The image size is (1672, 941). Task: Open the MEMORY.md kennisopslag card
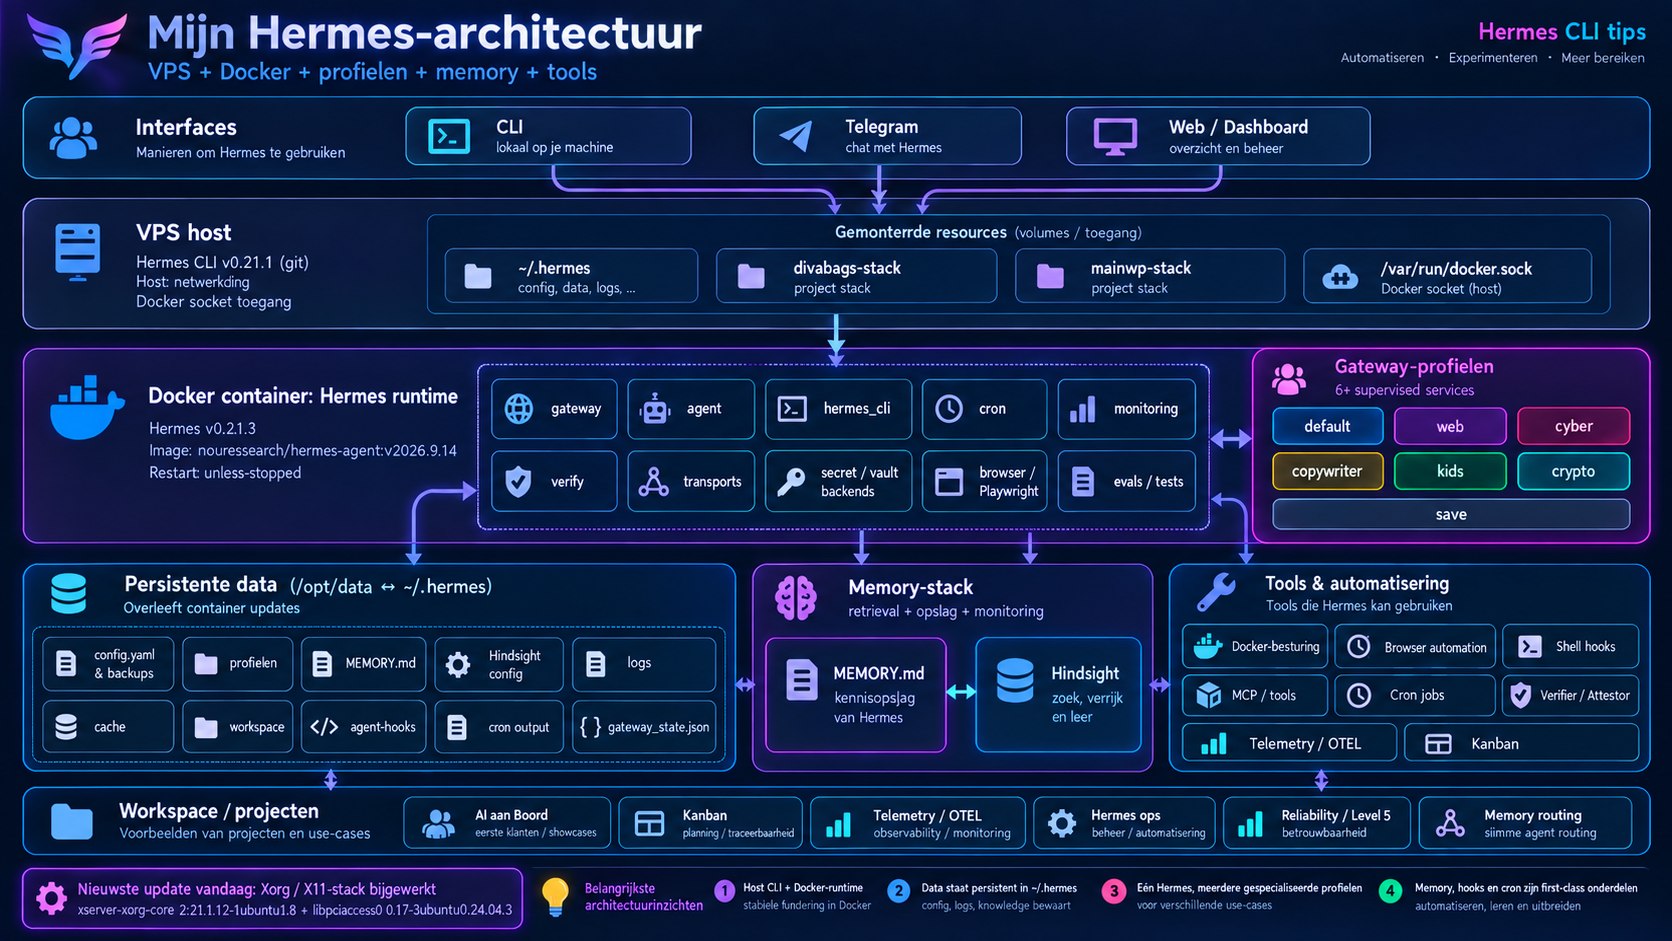click(856, 695)
